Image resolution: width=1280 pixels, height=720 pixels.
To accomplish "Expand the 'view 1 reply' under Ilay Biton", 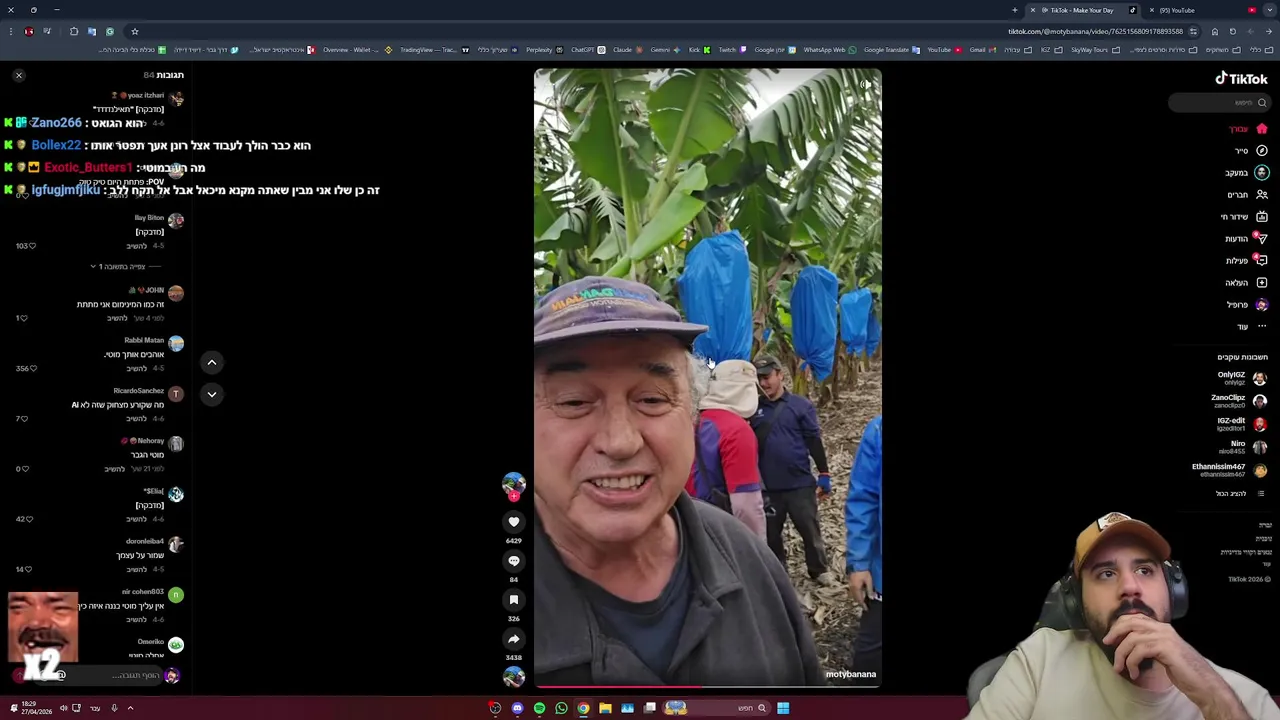I will click(123, 267).
